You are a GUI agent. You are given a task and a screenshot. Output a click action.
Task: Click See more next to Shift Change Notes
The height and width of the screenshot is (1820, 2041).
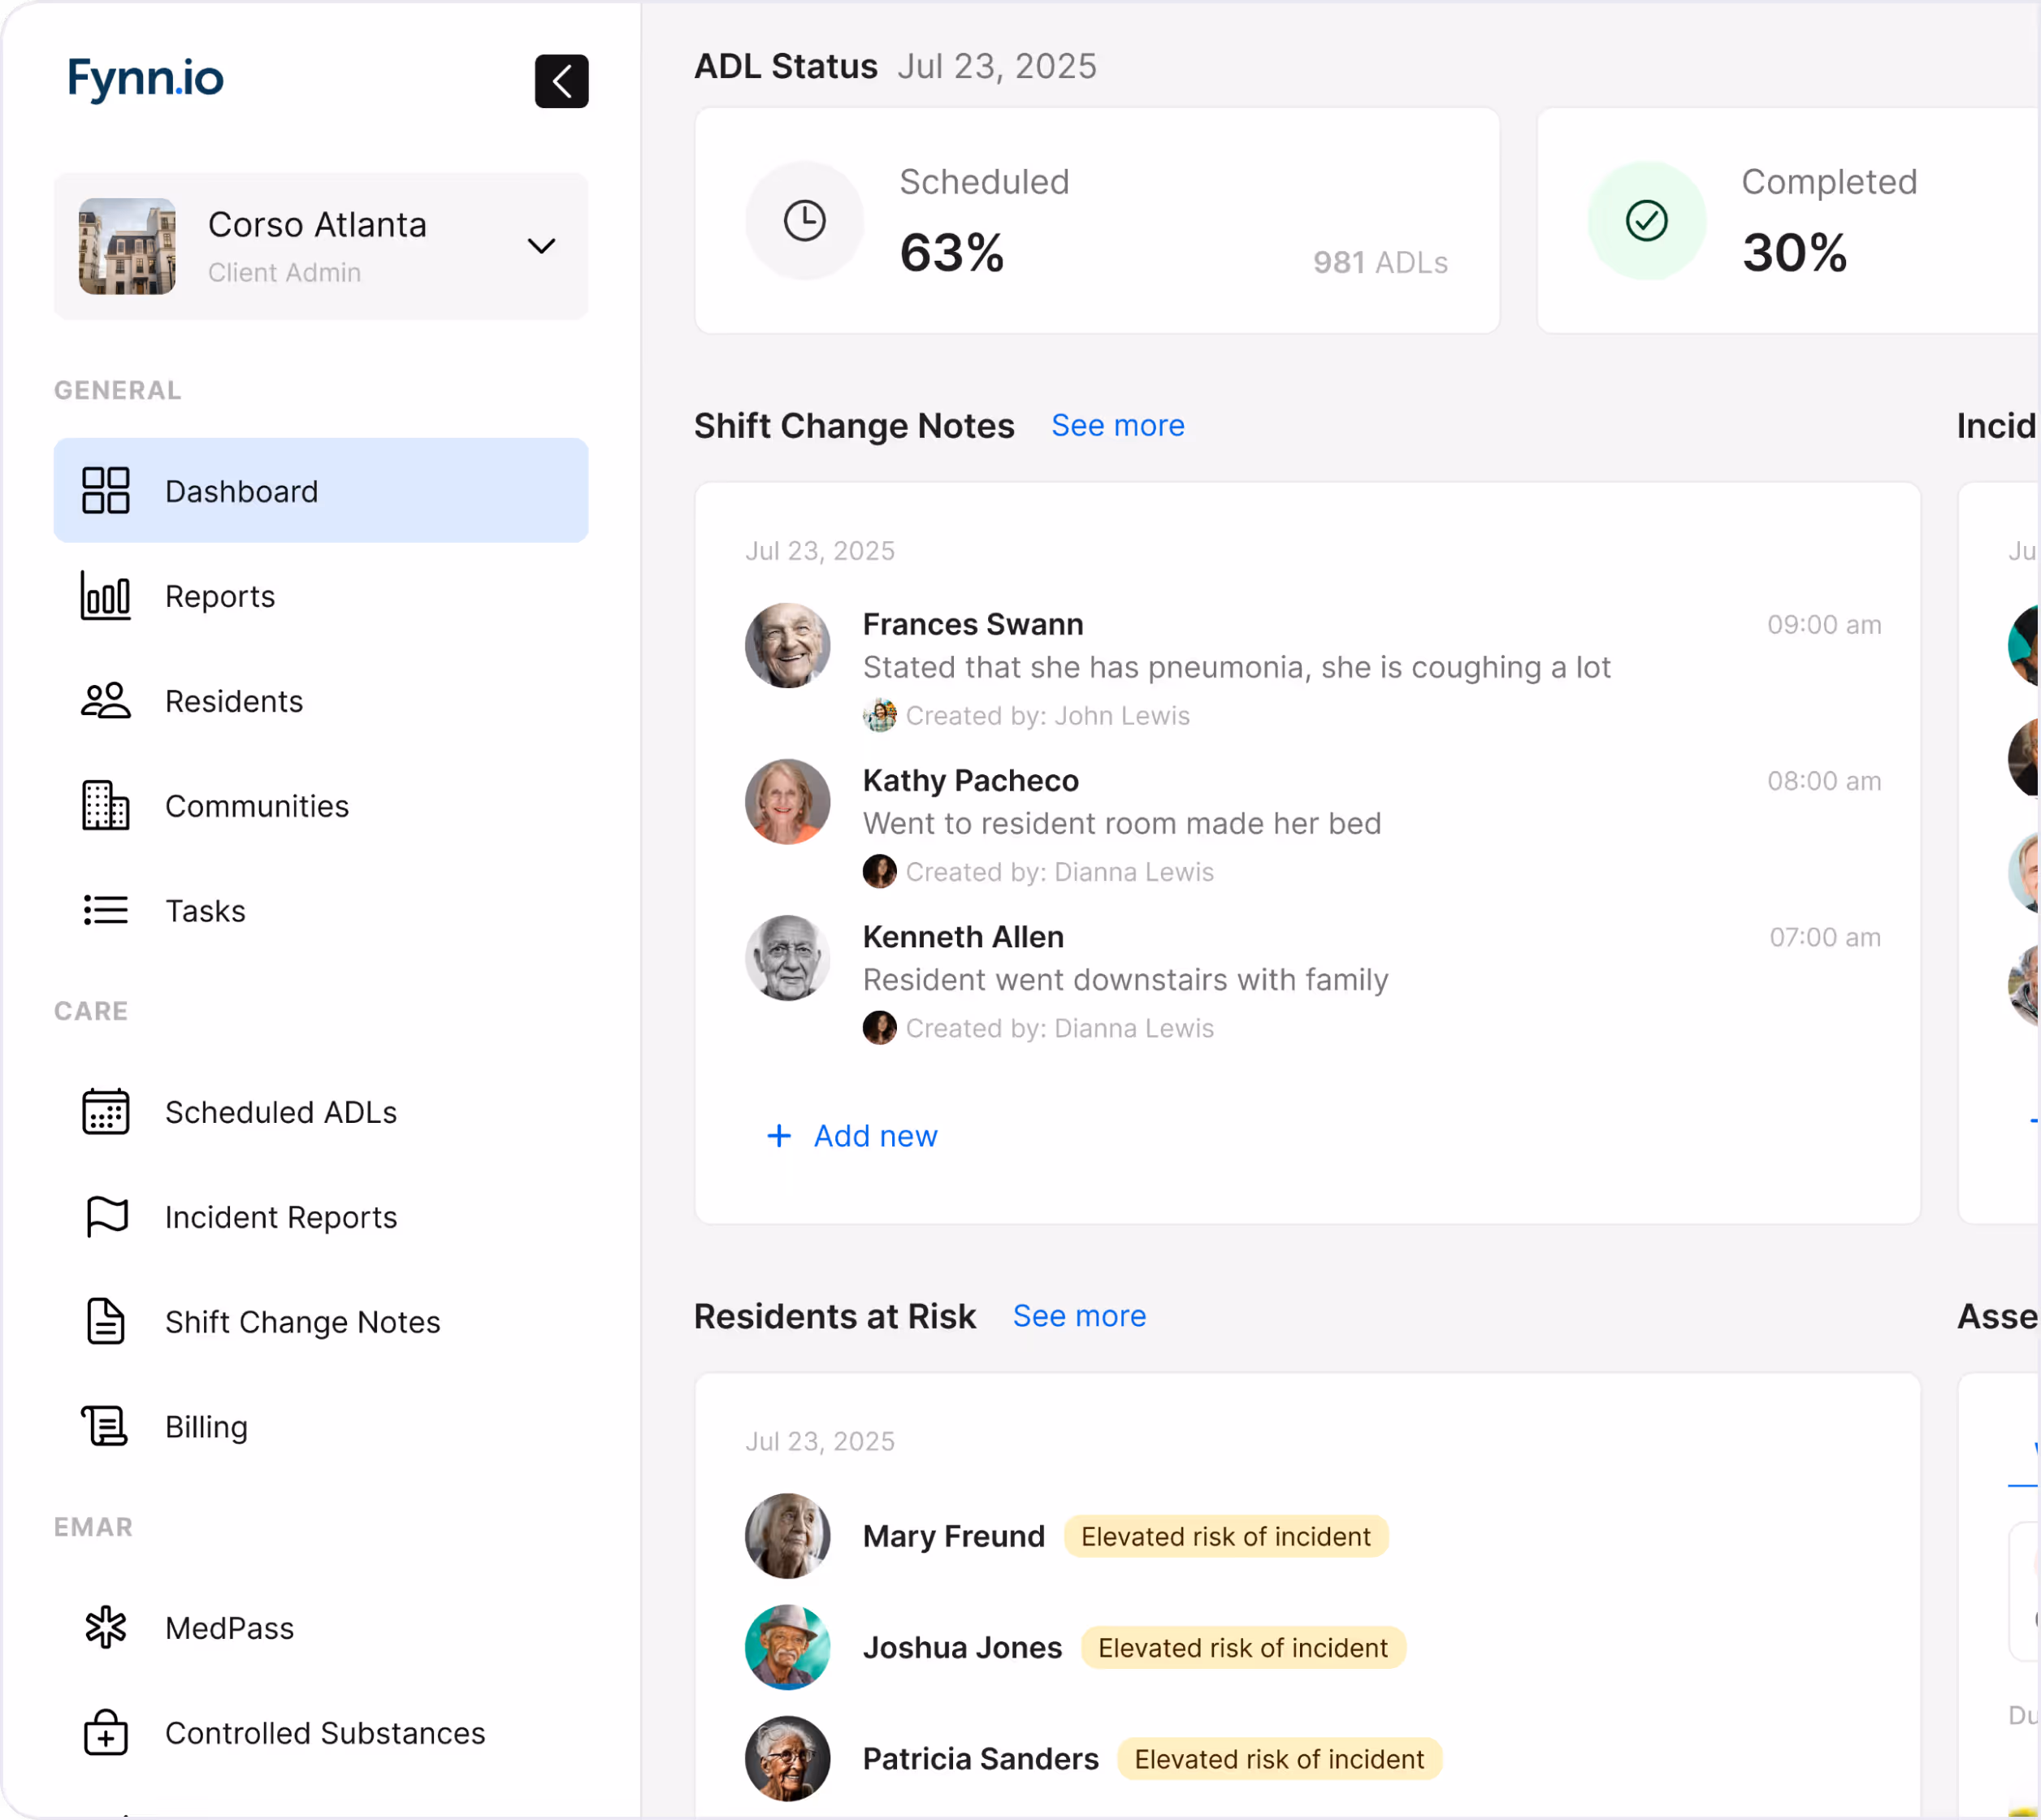click(x=1117, y=426)
